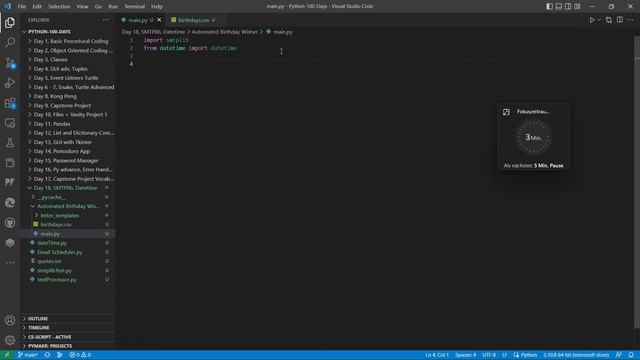Open Remote Explorer icon in activity bar
Viewport: 640px width, 360px height.
(10, 123)
